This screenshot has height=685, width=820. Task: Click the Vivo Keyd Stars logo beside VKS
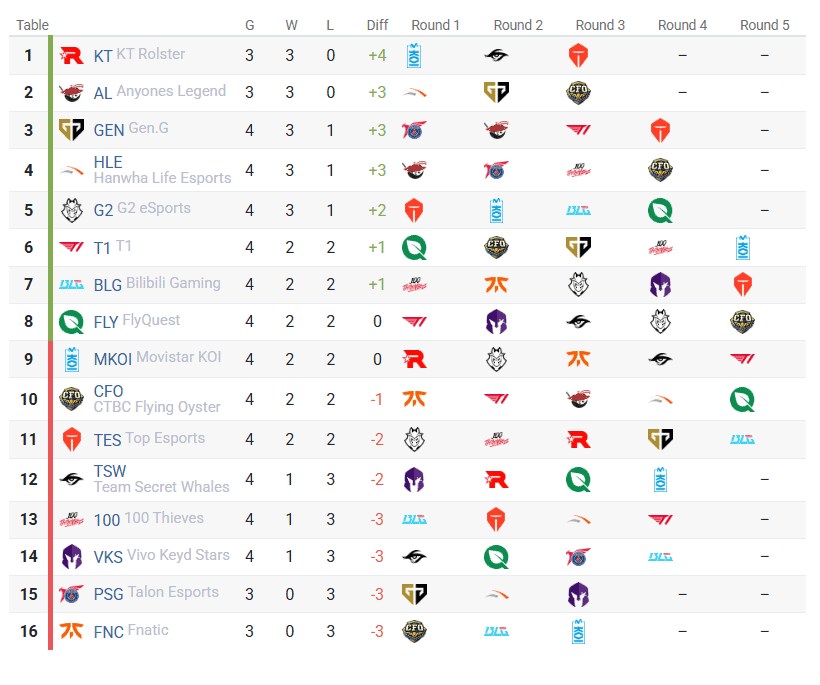pyautogui.click(x=72, y=557)
